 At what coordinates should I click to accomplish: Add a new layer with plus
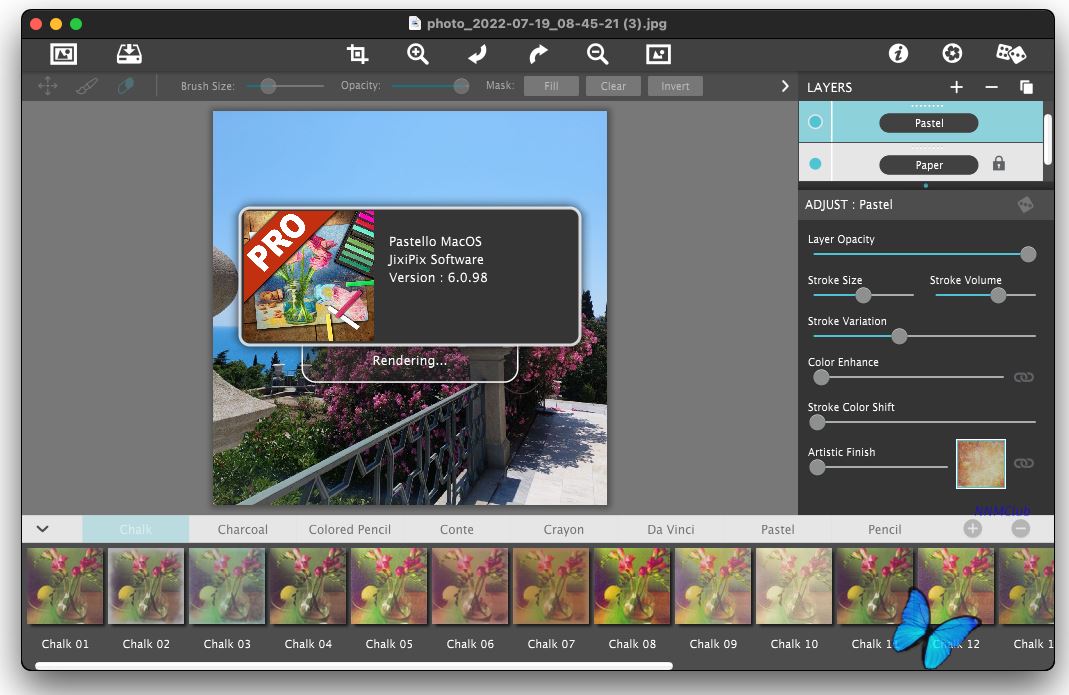[x=957, y=87]
